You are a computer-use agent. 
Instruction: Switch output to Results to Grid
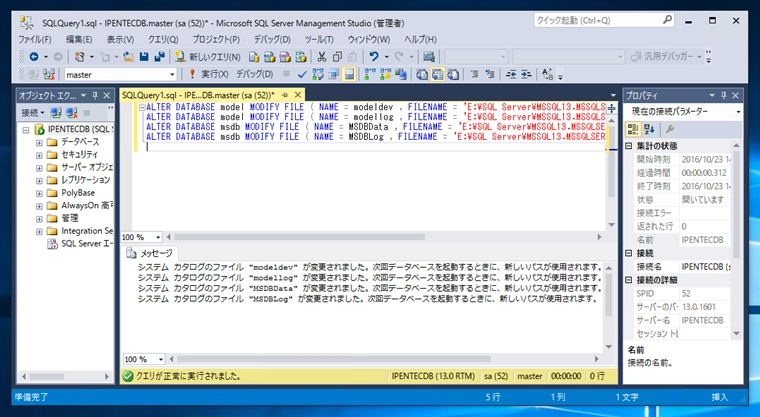tap(438, 74)
